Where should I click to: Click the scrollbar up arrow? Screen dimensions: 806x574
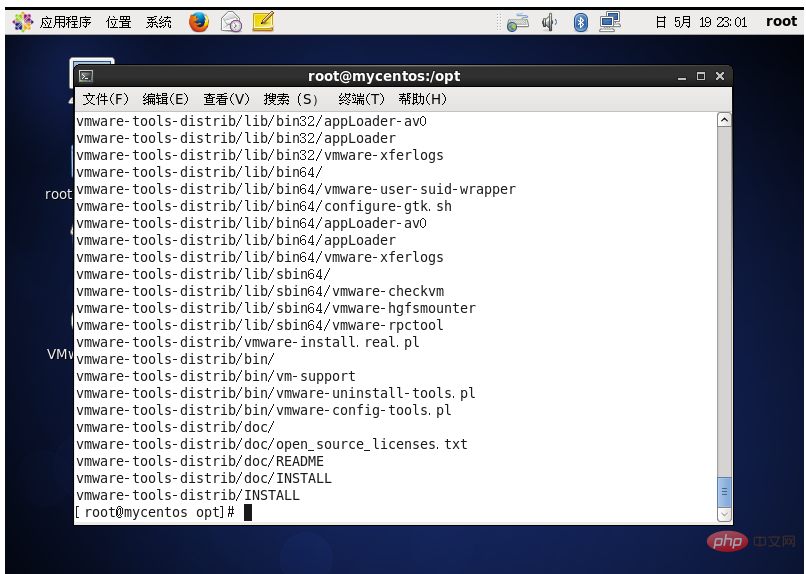pyautogui.click(x=724, y=120)
